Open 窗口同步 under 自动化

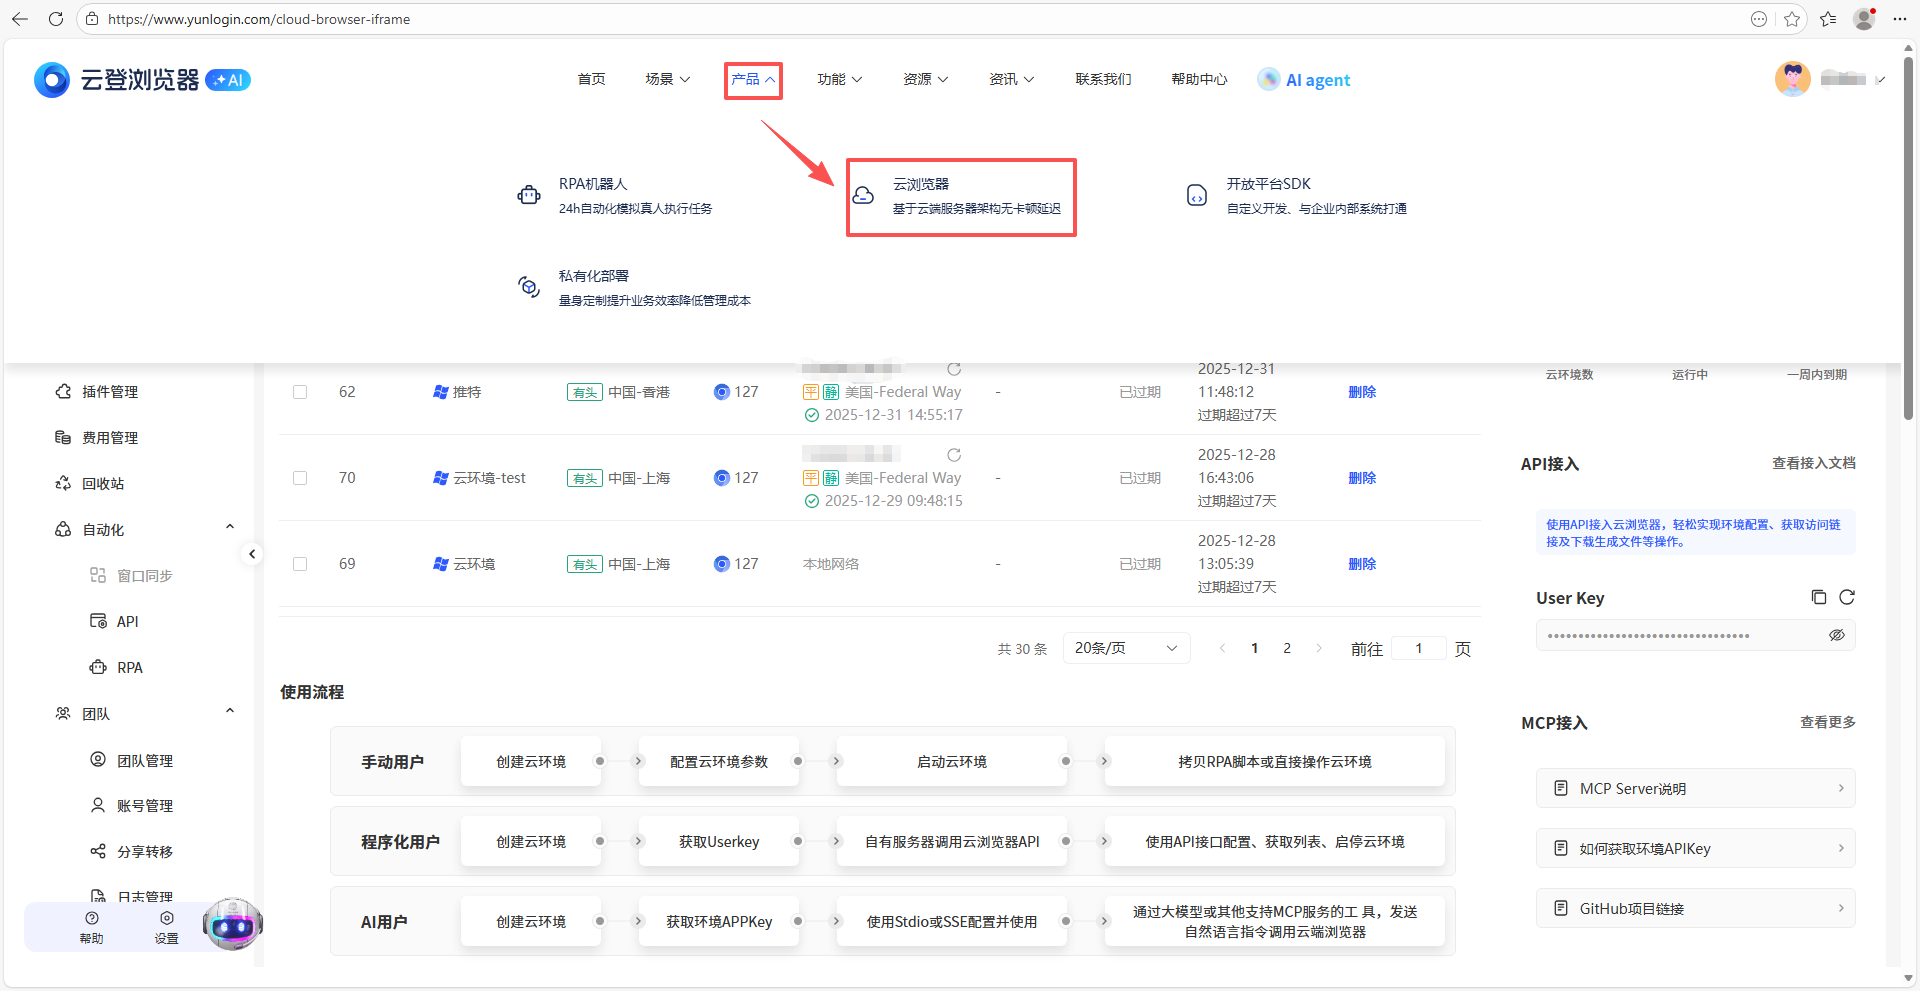(146, 575)
